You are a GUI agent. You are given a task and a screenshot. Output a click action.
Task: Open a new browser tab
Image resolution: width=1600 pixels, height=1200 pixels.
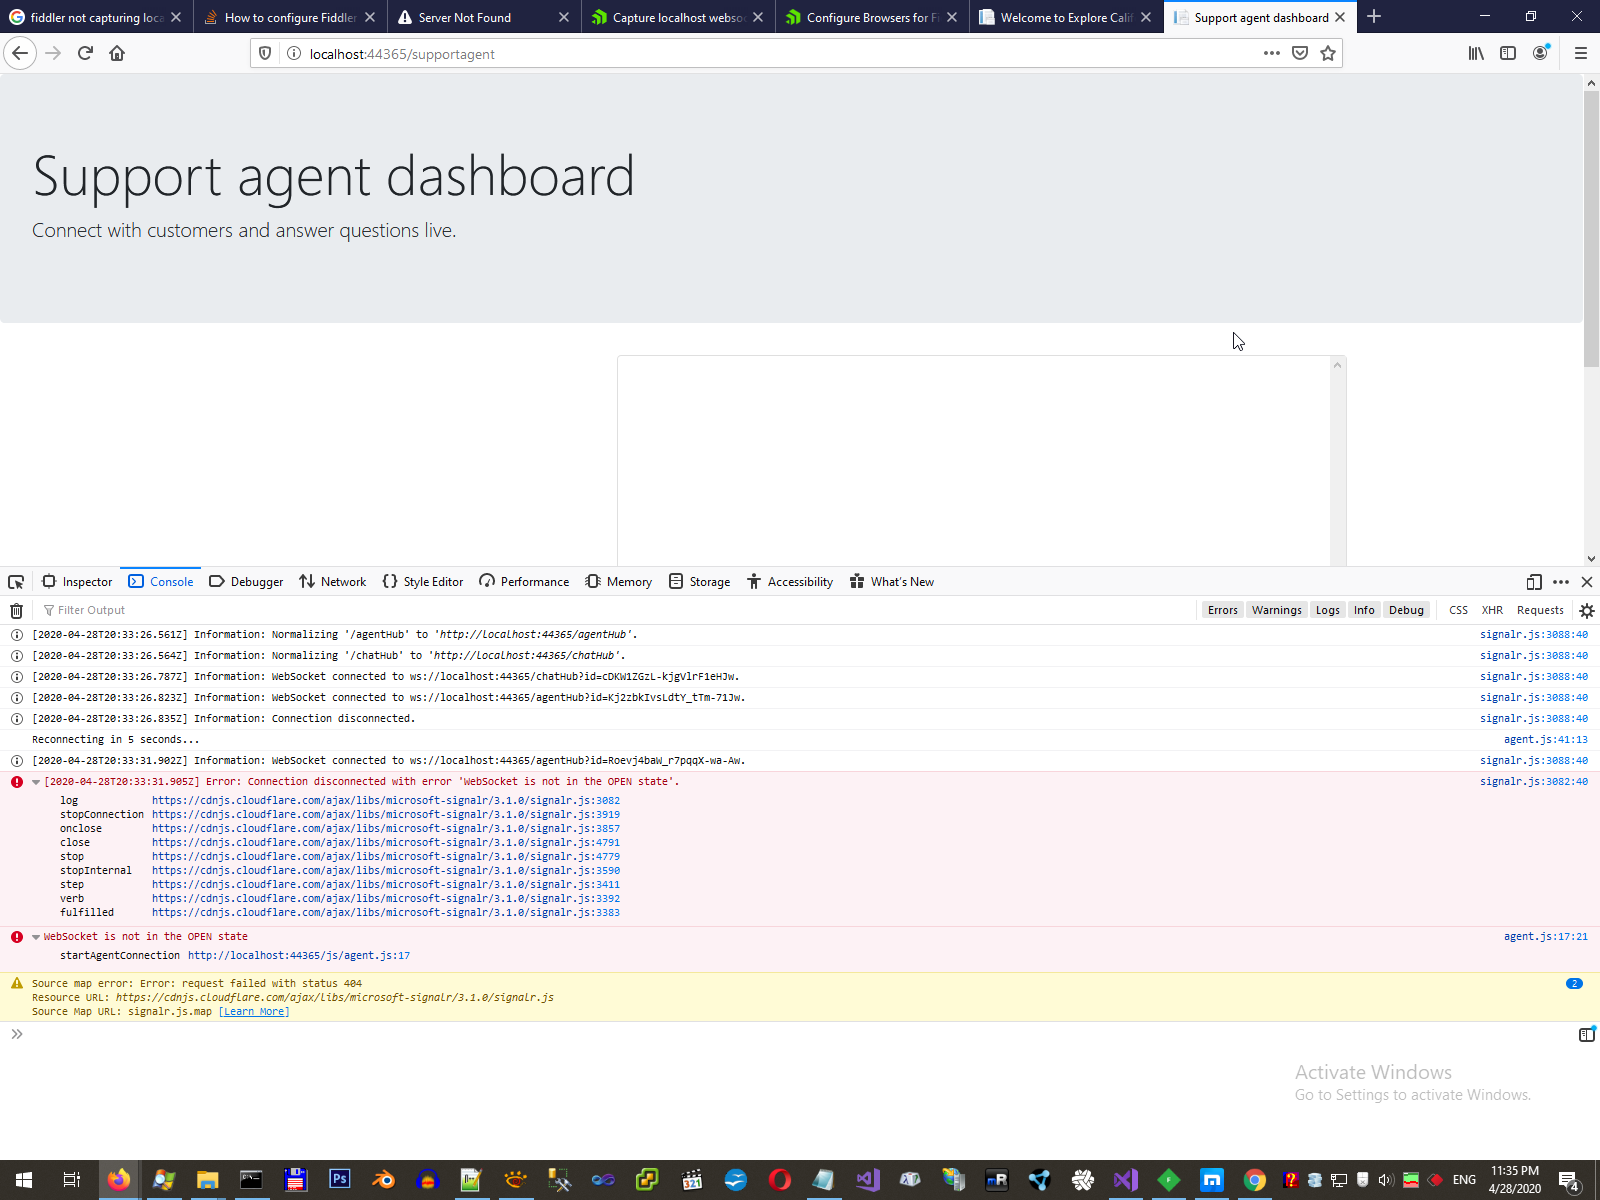pos(1374,17)
